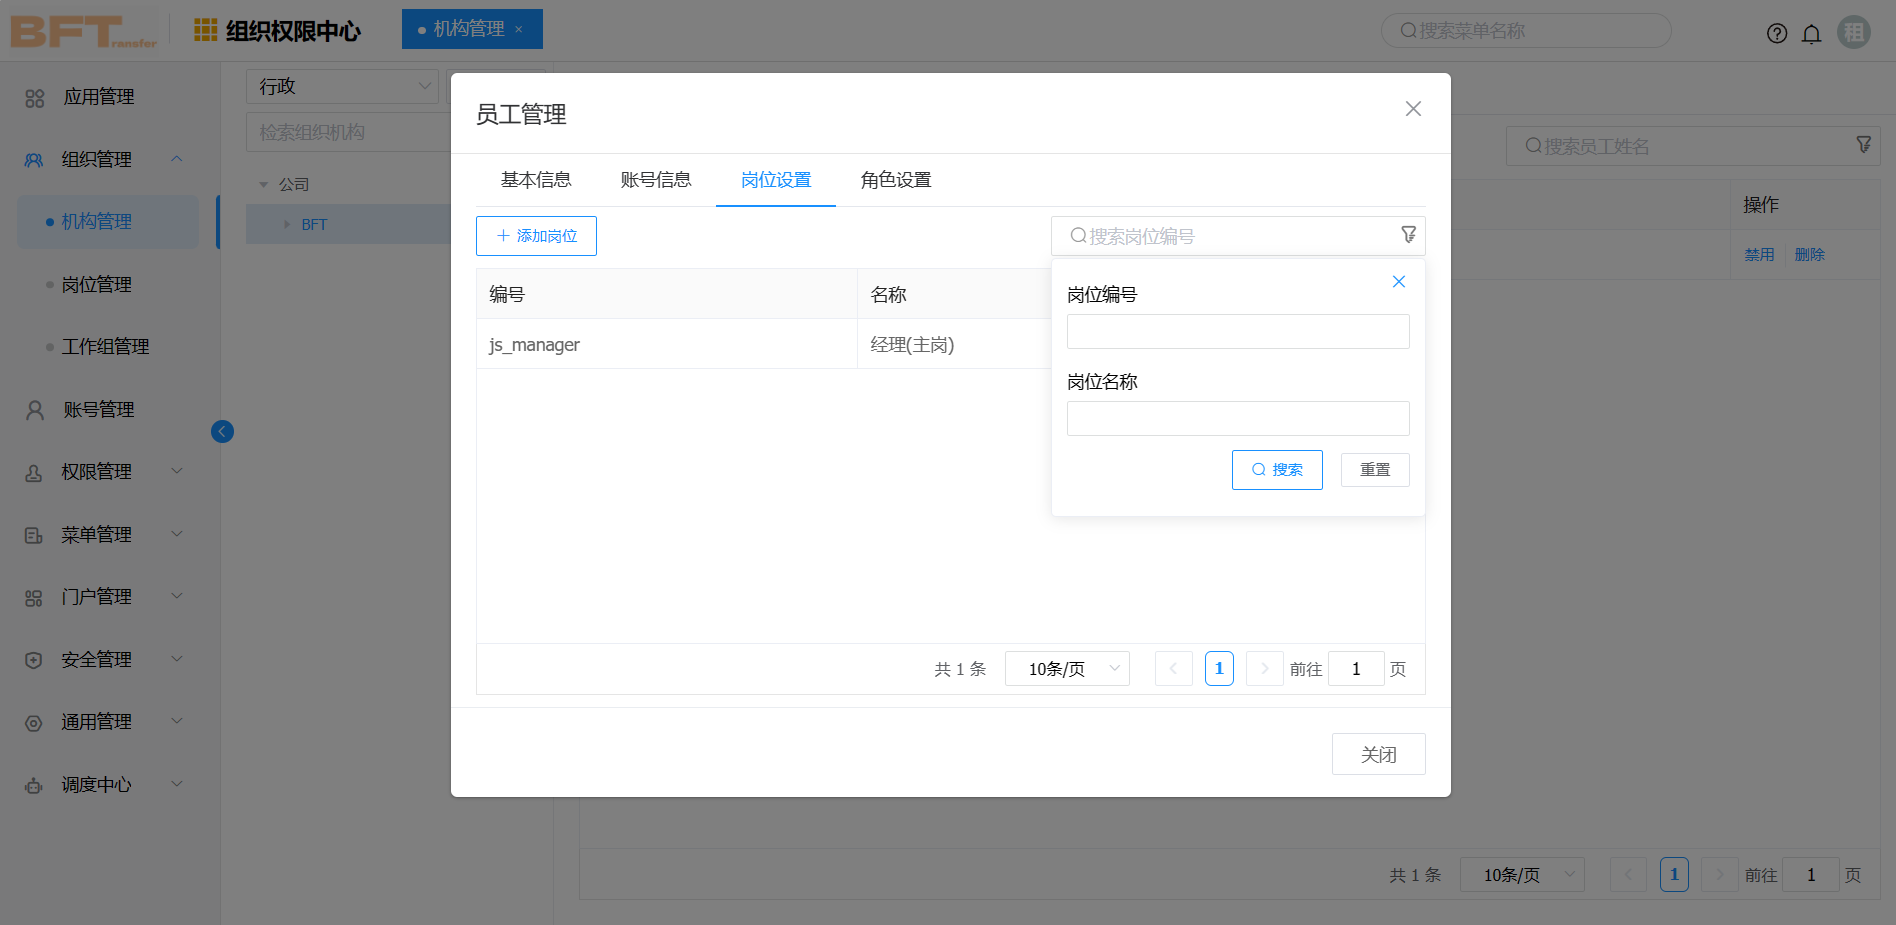Collapse the sidebar with the arrow handle
The width and height of the screenshot is (1896, 925).
pos(222,431)
